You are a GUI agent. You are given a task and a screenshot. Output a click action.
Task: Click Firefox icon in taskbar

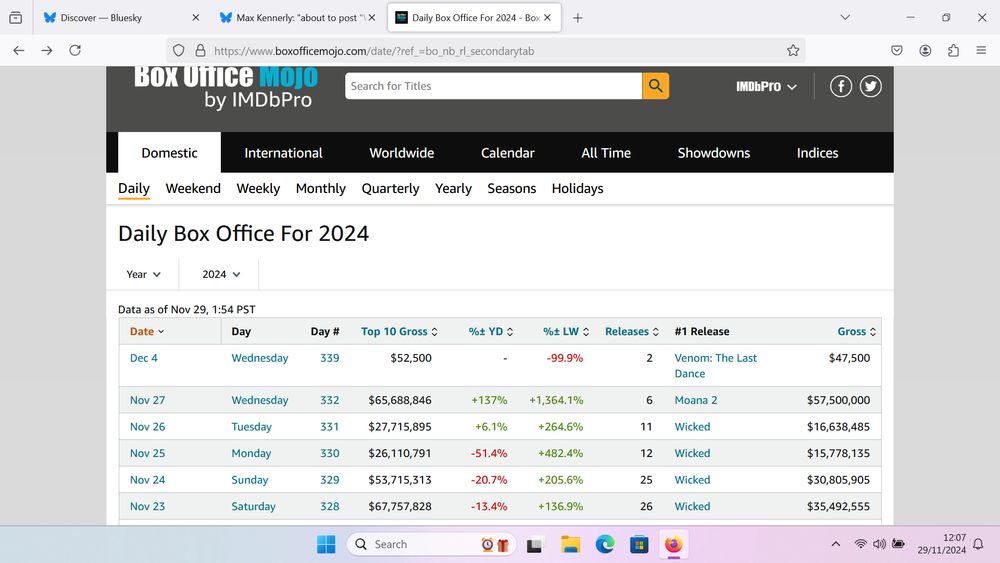pos(673,545)
